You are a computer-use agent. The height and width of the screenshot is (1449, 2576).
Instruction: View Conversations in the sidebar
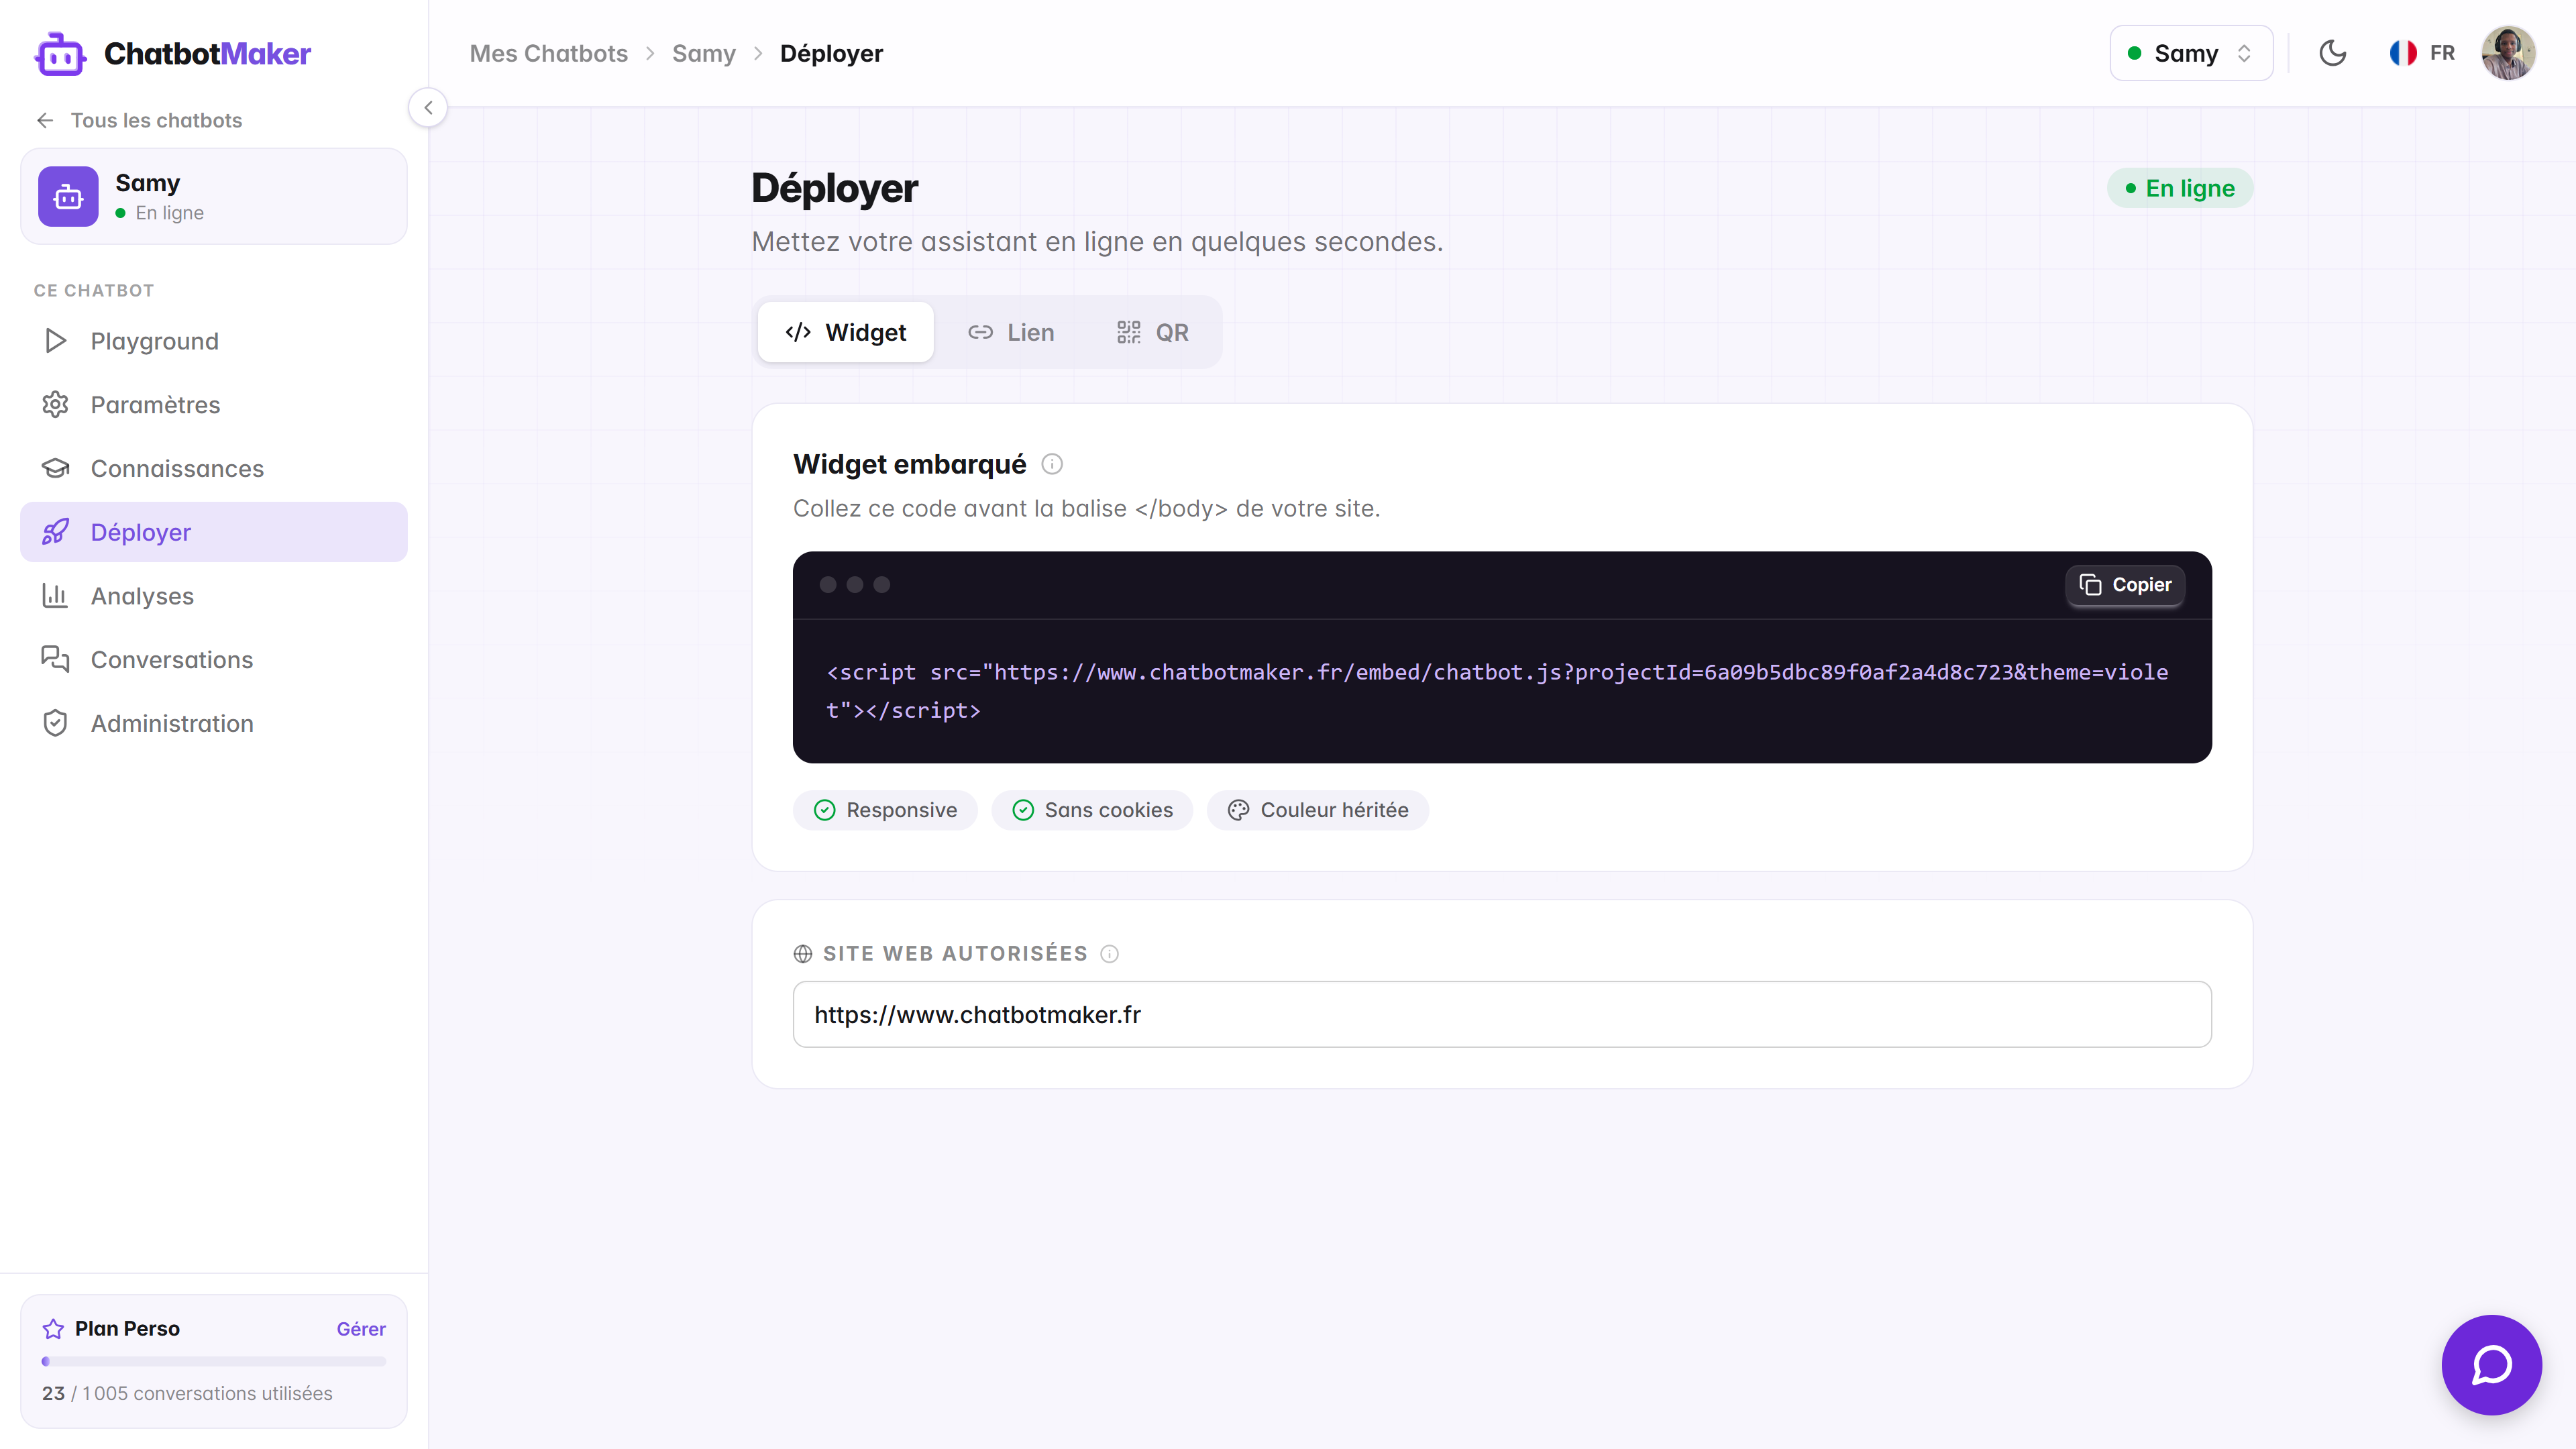214,660
